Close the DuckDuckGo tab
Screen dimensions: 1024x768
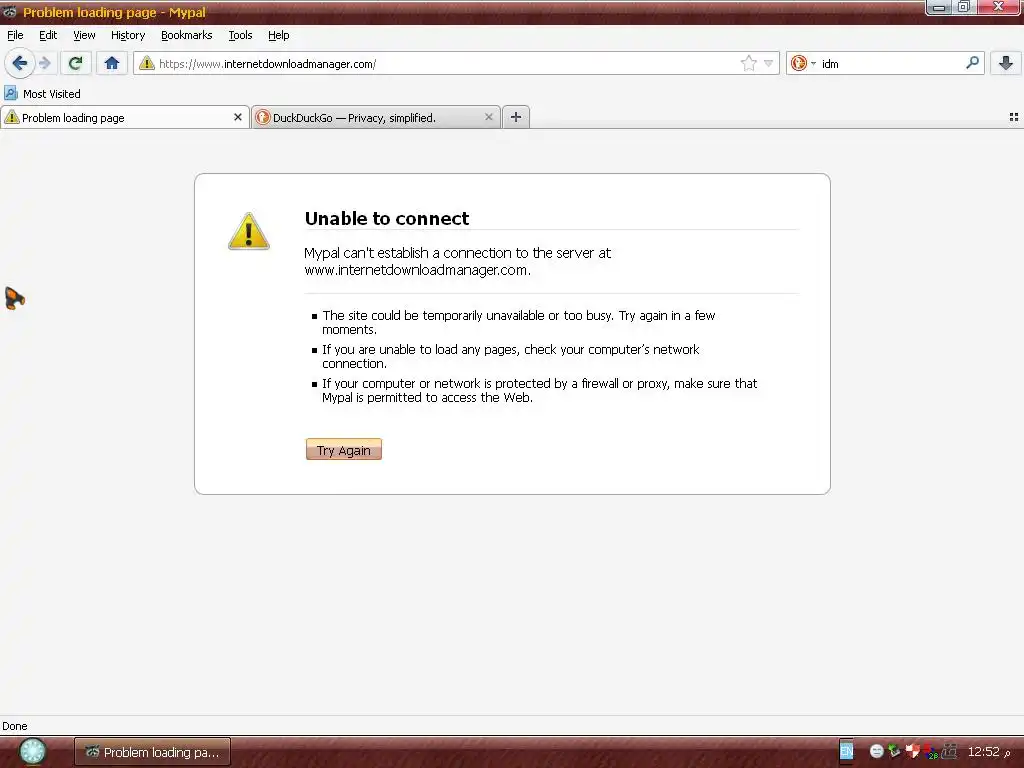point(488,117)
